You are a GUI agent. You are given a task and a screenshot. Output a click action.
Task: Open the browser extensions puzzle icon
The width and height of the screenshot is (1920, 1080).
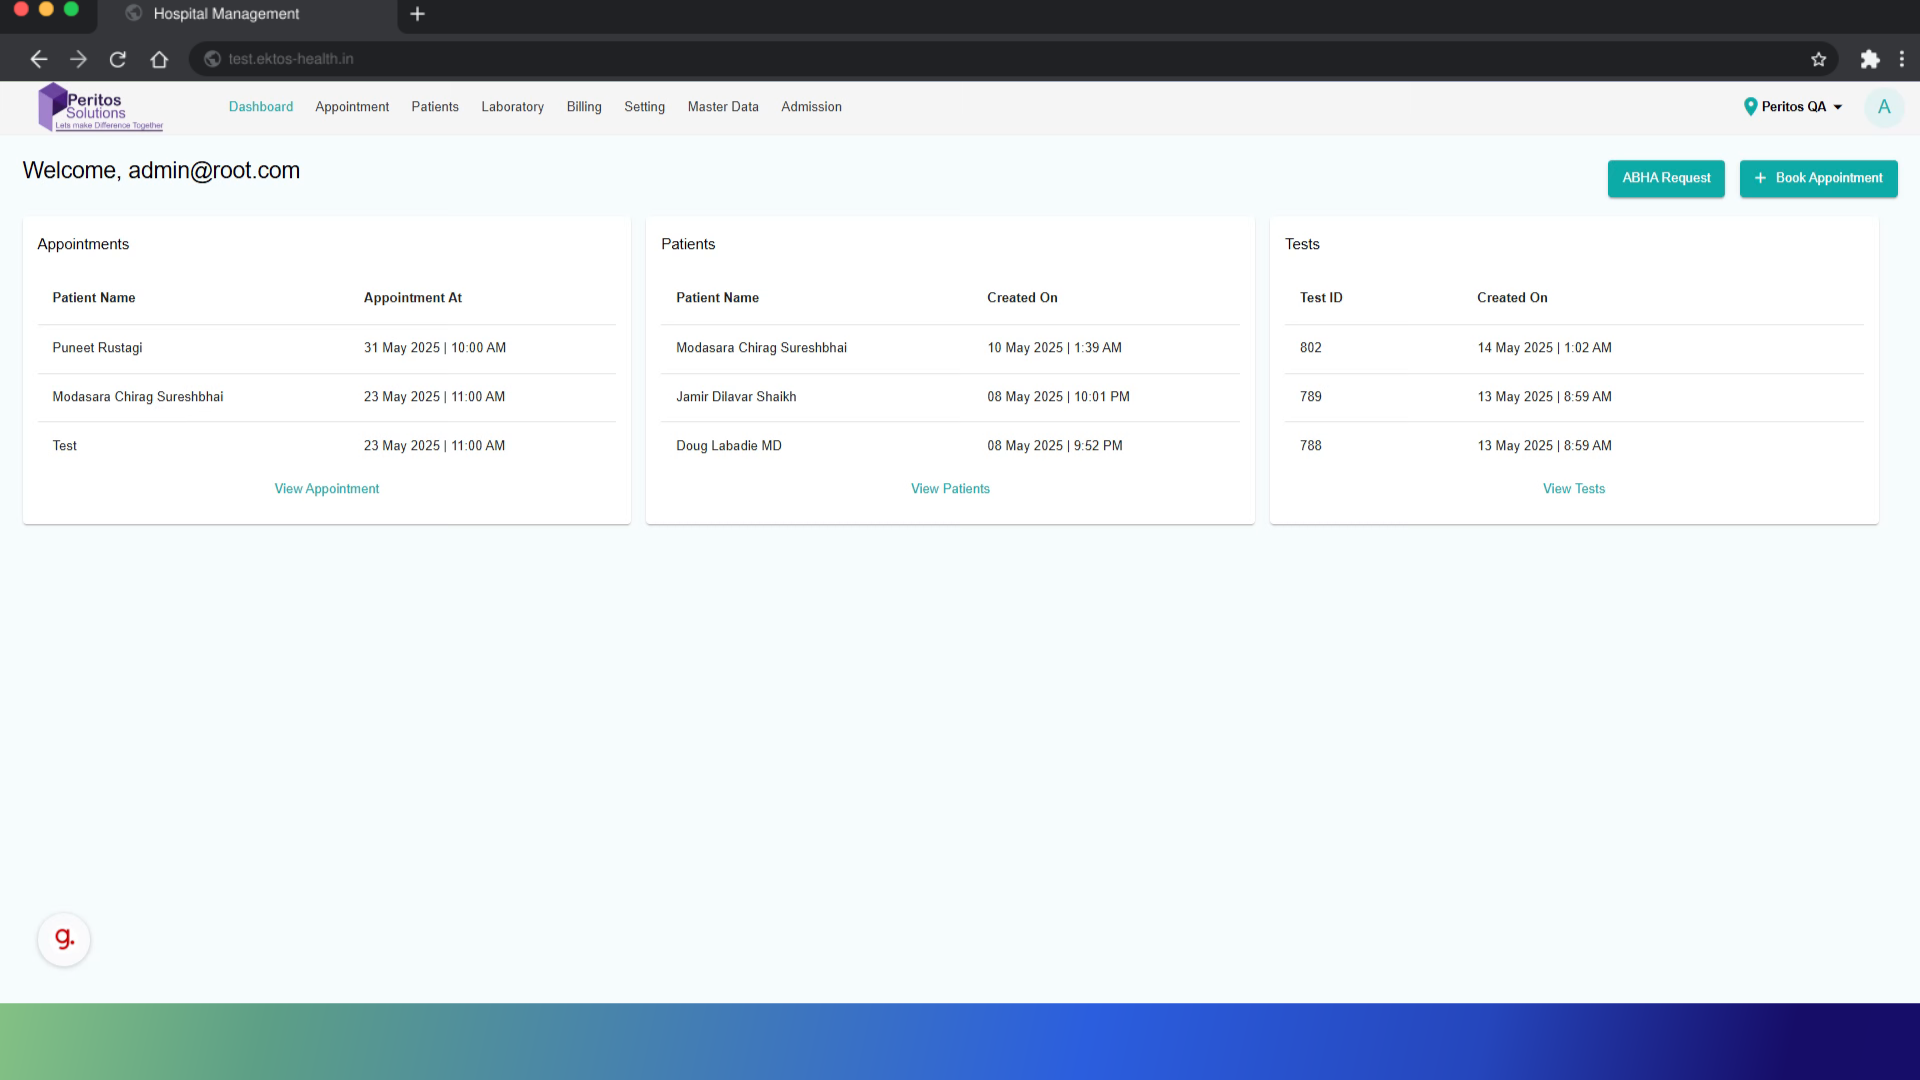[x=1869, y=59]
